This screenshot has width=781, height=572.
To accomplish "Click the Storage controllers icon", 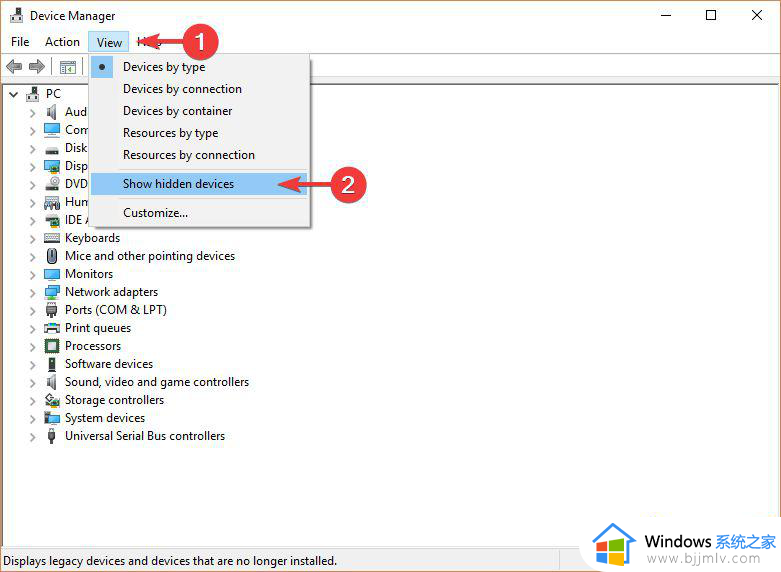I will pyautogui.click(x=52, y=400).
